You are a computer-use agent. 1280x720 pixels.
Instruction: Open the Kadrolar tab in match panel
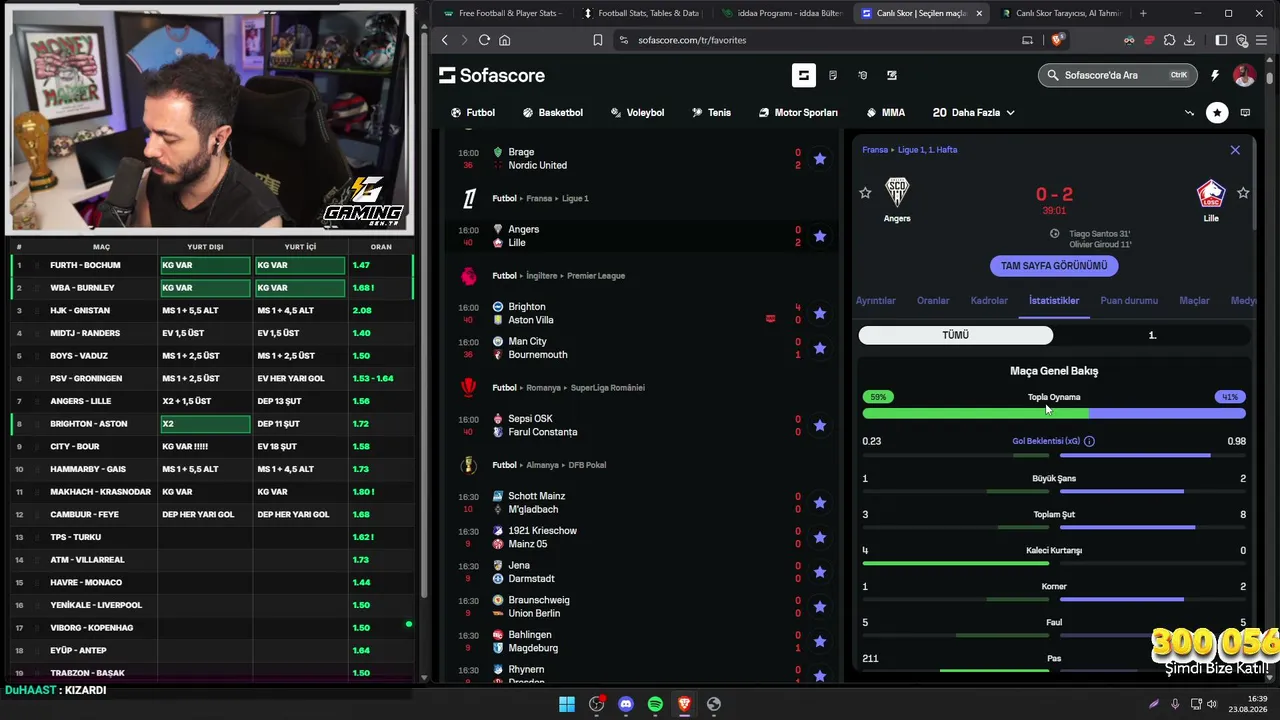pyautogui.click(x=989, y=300)
